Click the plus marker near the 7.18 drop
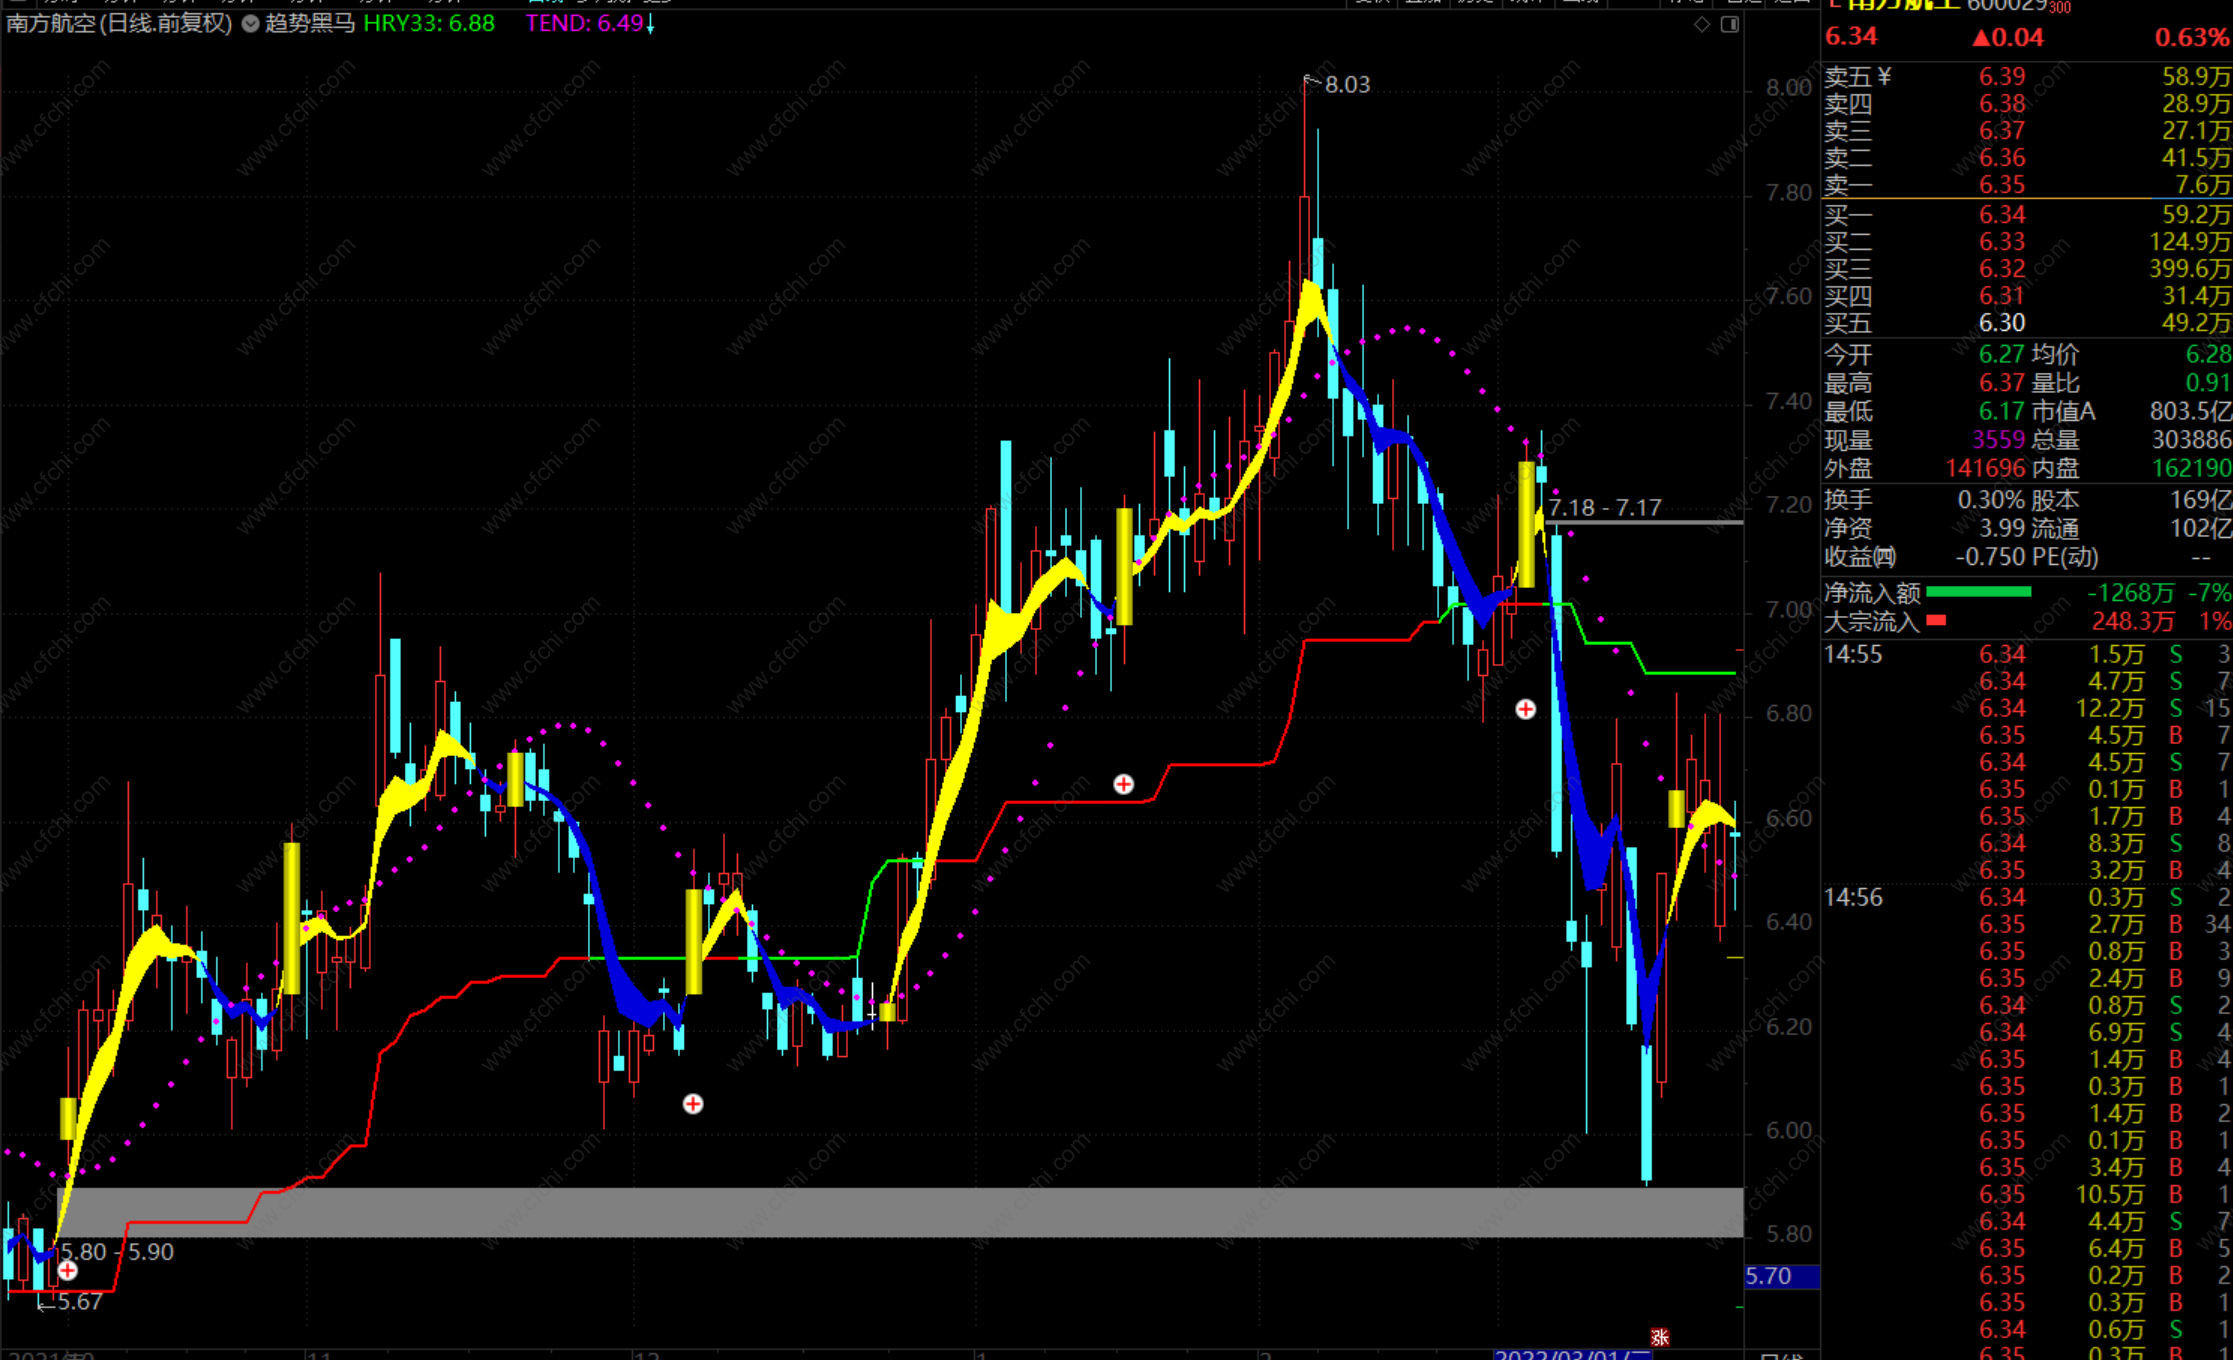Viewport: 2233px width, 1360px height. pyautogui.click(x=1525, y=709)
